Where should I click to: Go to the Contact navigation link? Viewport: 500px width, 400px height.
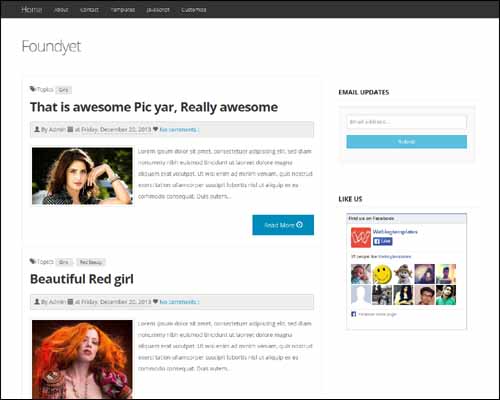(x=89, y=10)
